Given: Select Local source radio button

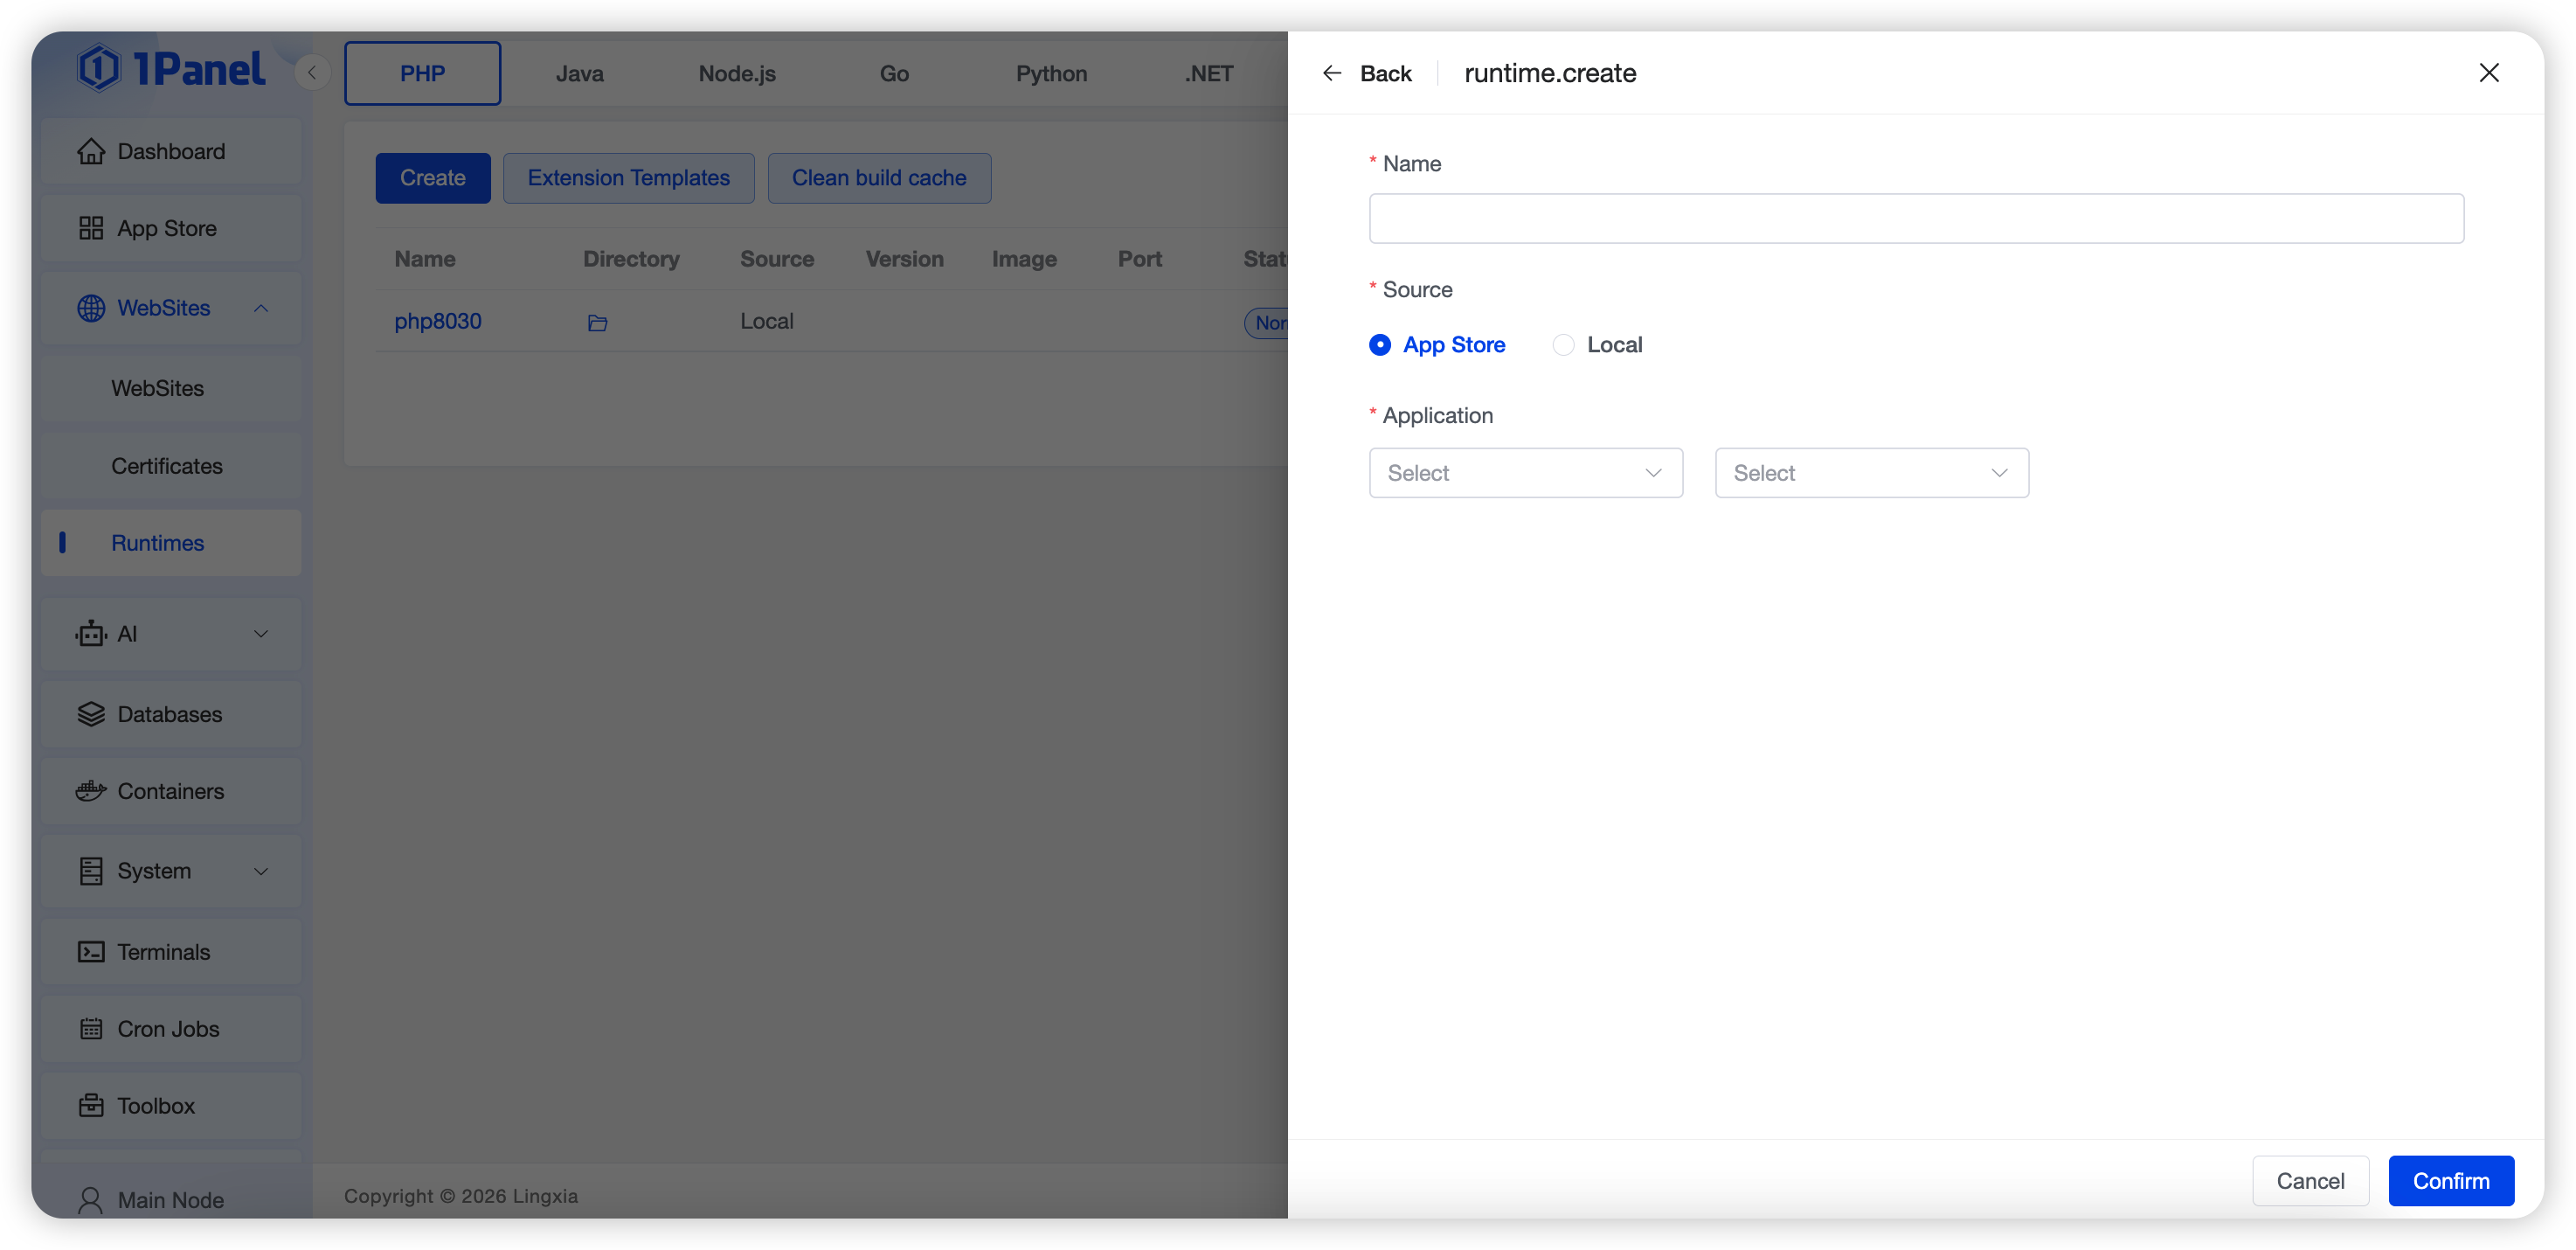Looking at the screenshot, I should [x=1563, y=345].
